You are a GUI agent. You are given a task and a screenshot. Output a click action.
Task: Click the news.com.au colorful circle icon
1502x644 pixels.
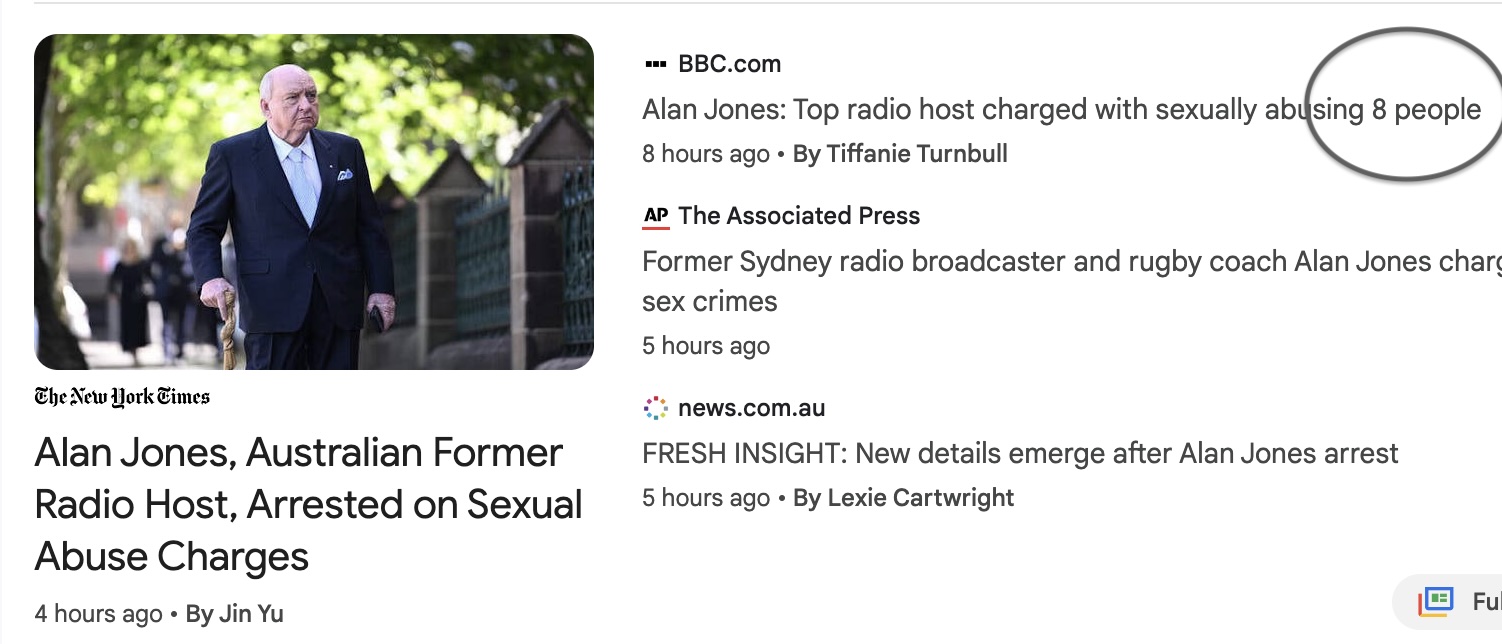click(655, 408)
